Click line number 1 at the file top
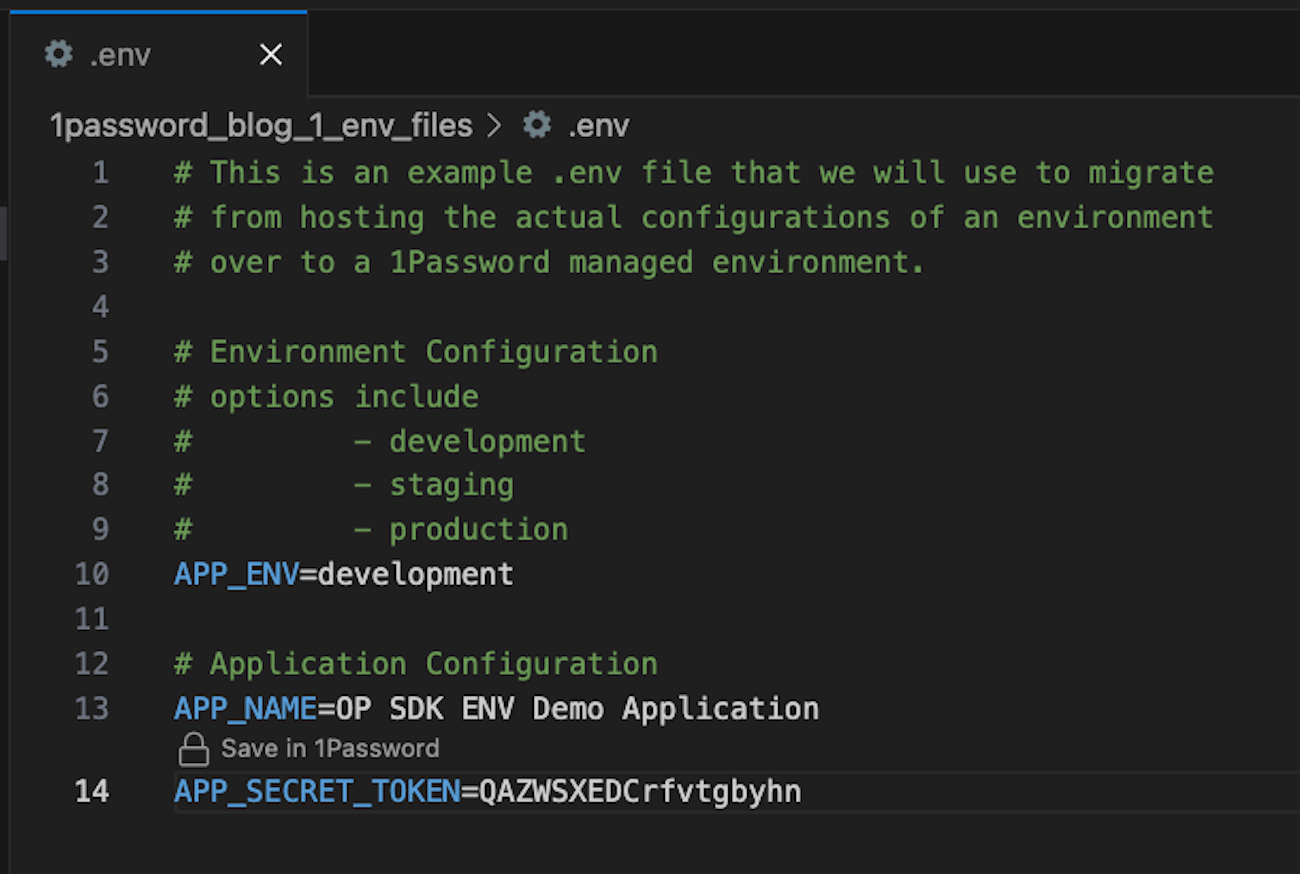Image resolution: width=1300 pixels, height=874 pixels. 100,172
